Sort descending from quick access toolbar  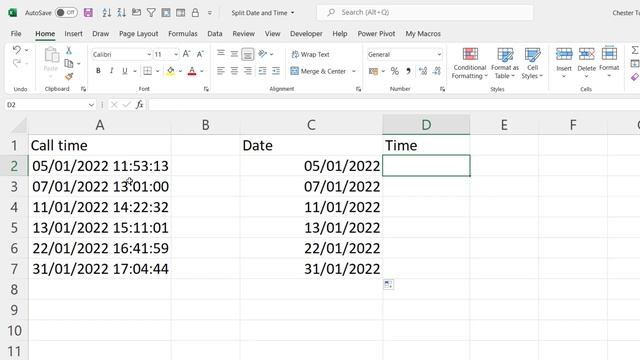121,13
